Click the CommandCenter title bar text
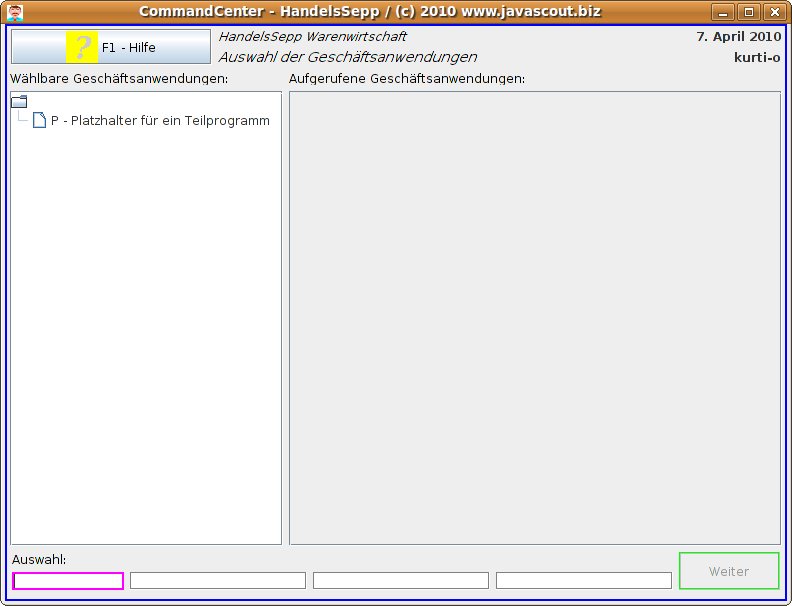The width and height of the screenshot is (792, 606). click(370, 12)
